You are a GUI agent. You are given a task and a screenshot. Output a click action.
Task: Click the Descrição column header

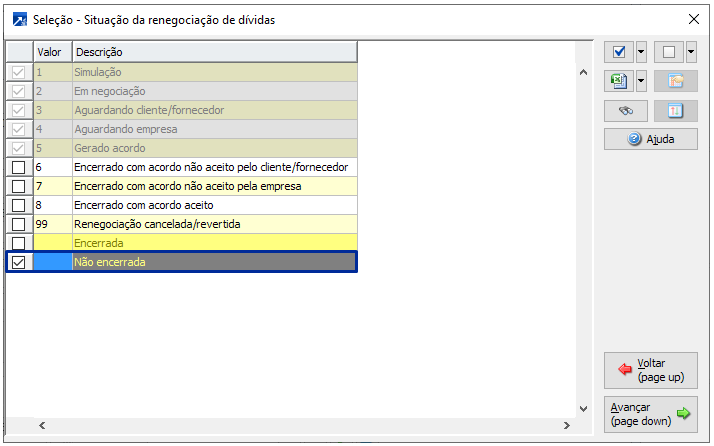(215, 52)
